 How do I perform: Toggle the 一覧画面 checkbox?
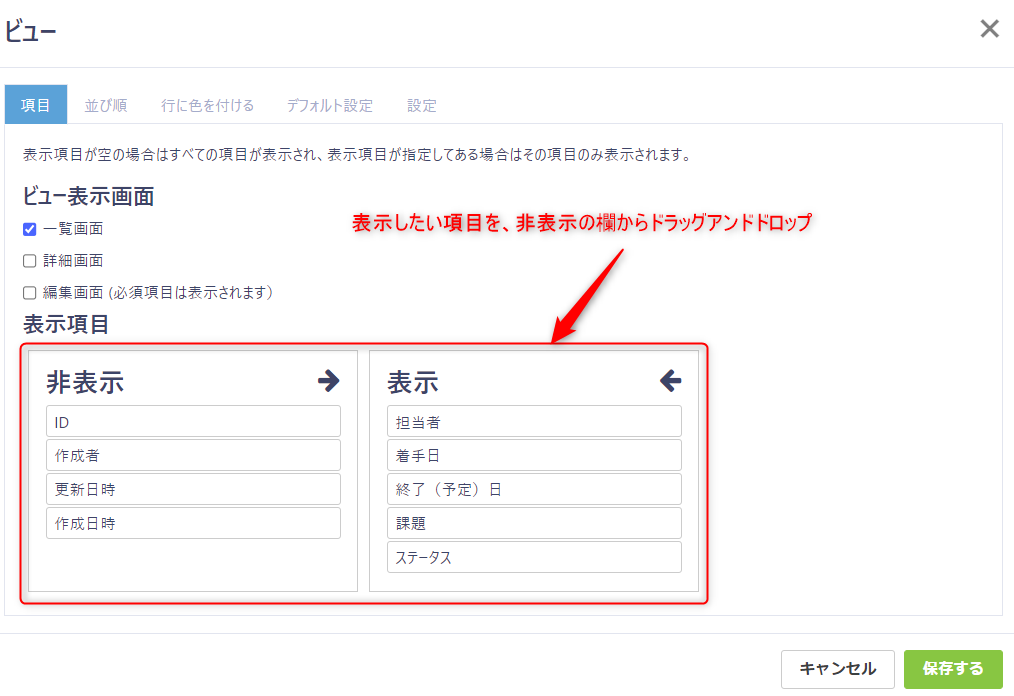(x=30, y=229)
